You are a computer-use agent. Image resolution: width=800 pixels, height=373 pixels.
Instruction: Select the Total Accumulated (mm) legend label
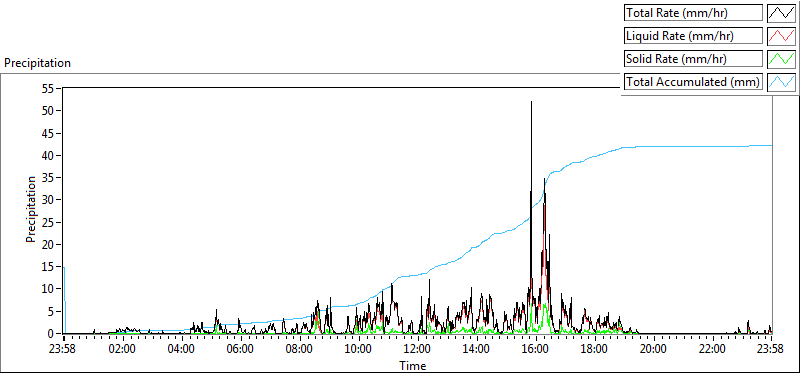pos(693,82)
